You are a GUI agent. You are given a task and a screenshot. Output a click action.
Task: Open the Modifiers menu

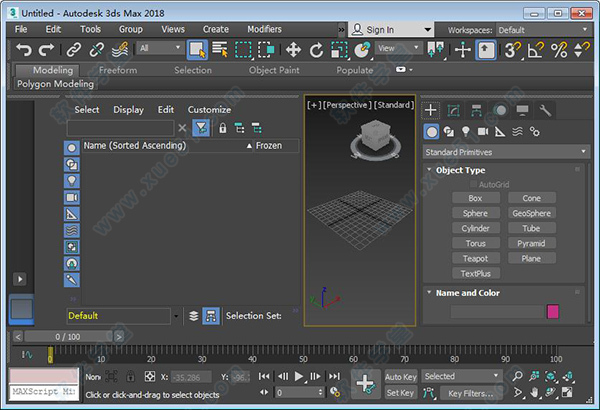(x=264, y=29)
